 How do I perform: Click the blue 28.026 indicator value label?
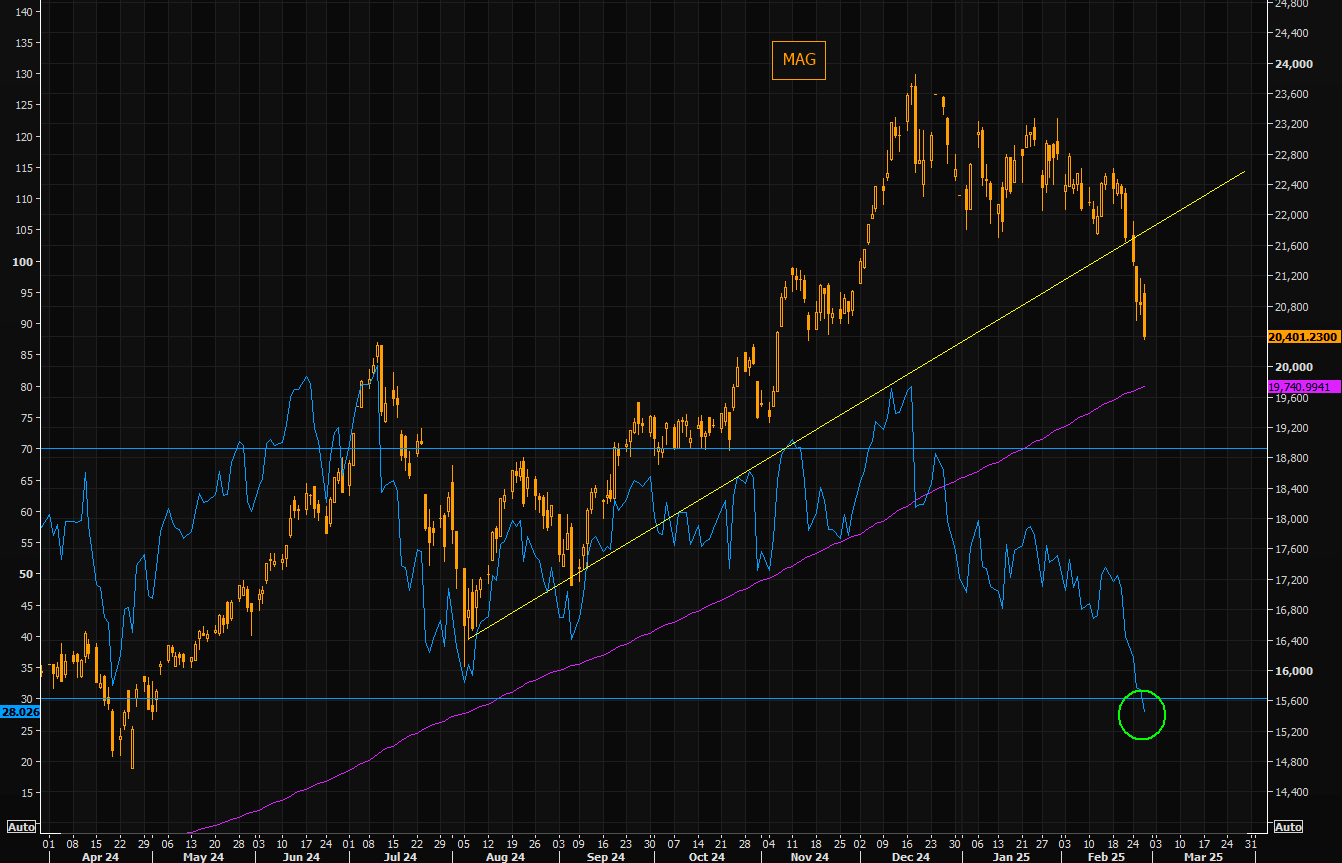click(x=20, y=712)
